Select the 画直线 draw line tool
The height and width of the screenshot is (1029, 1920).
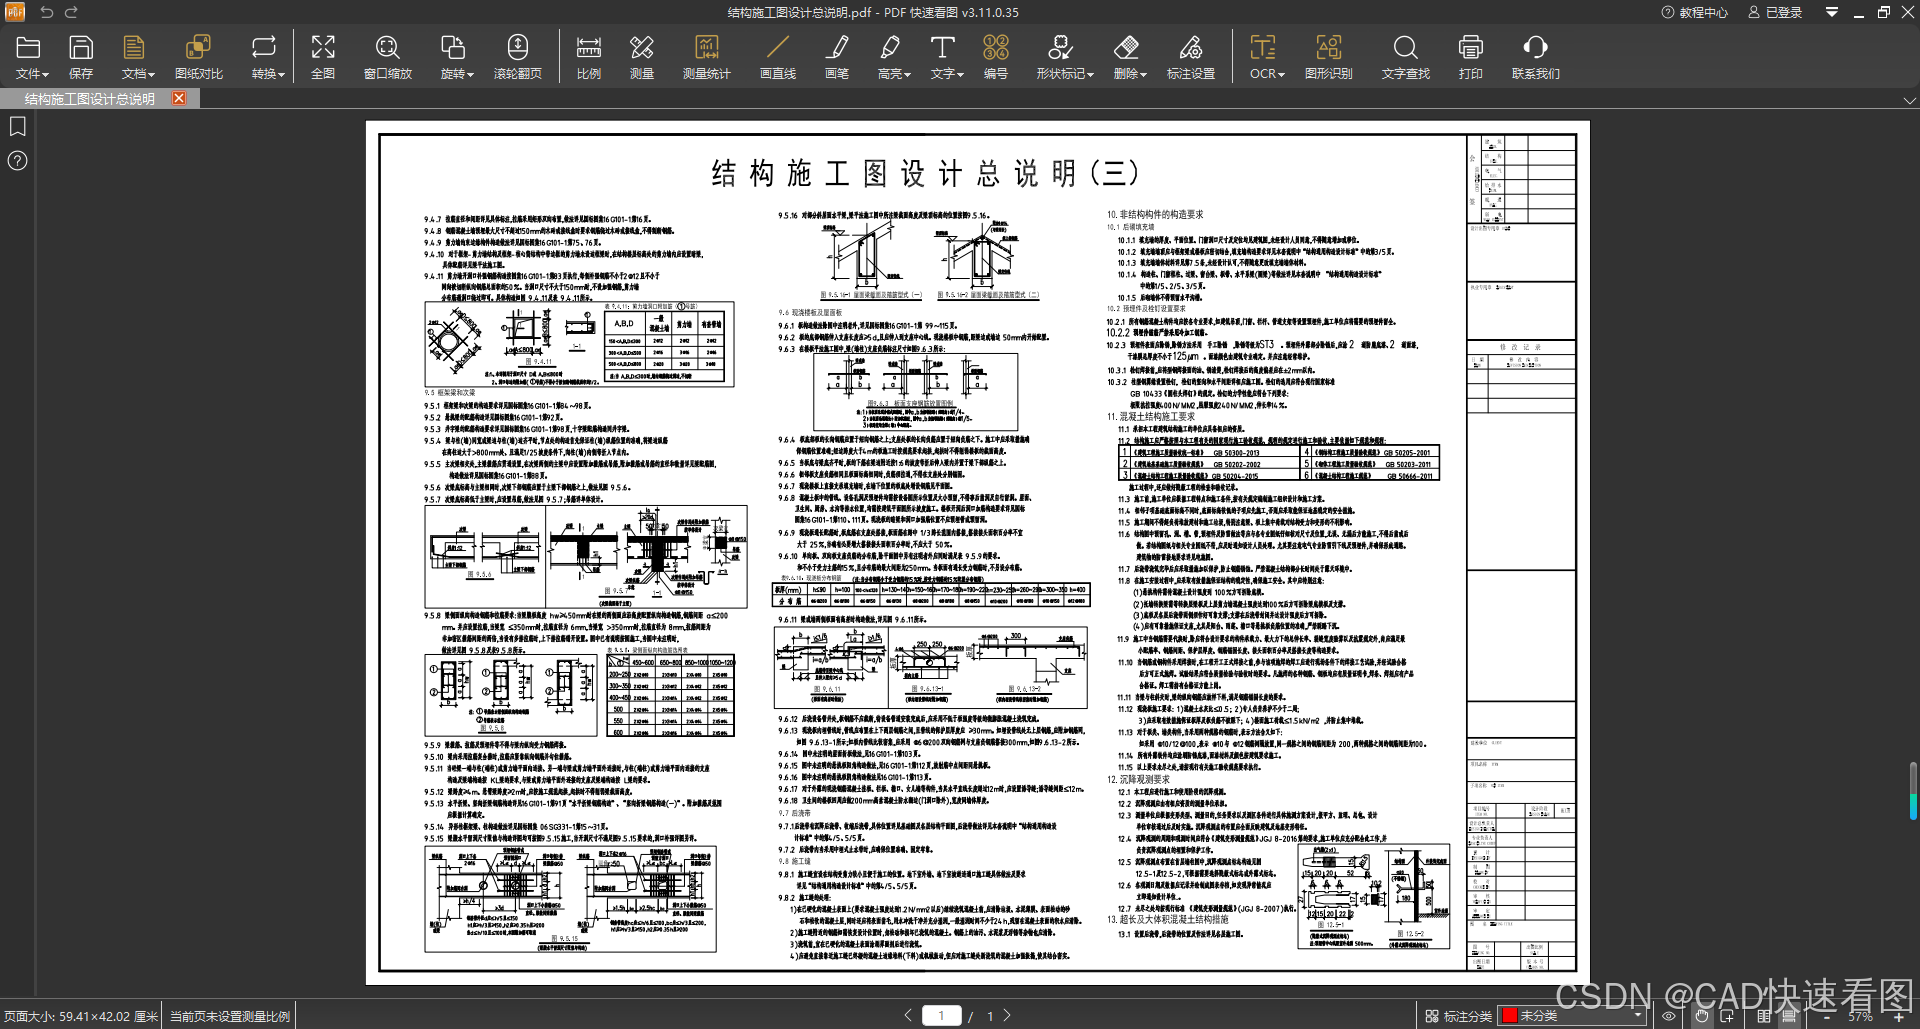777,57
